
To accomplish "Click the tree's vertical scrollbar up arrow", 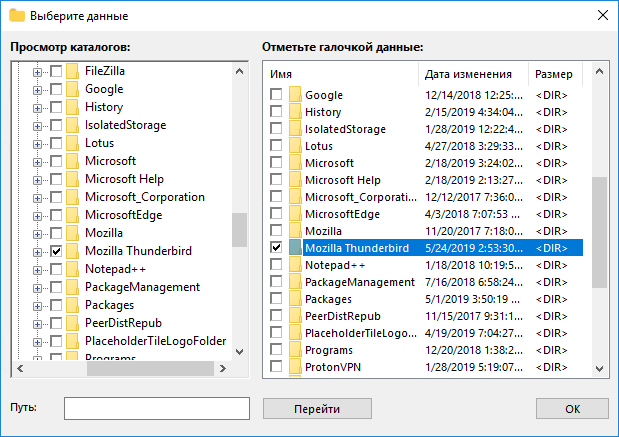I will [x=239, y=71].
